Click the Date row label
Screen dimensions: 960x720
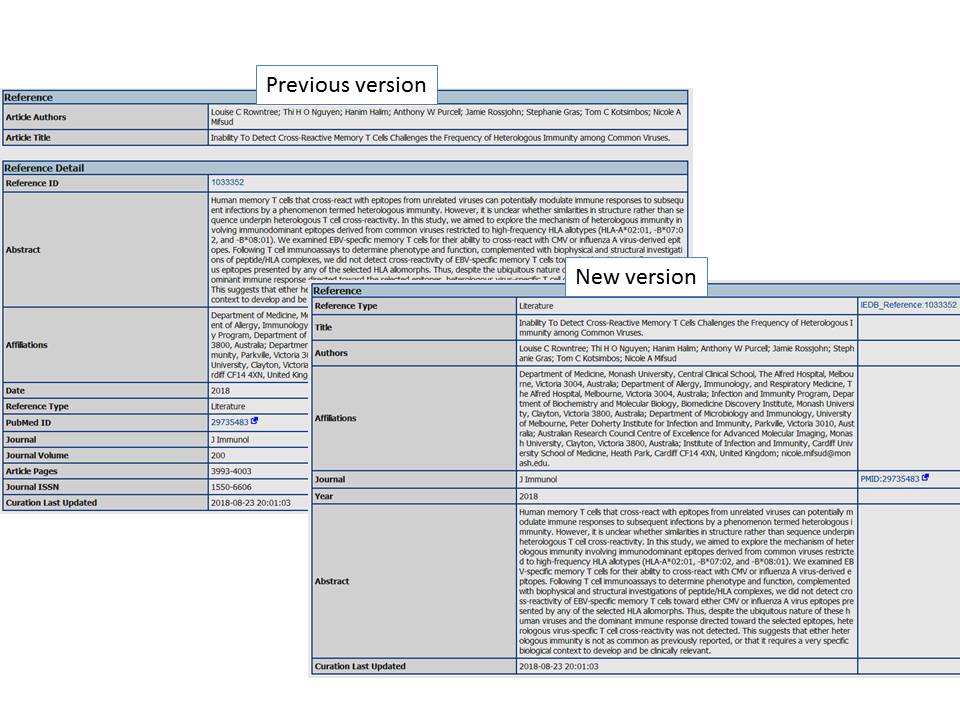[x=15, y=391]
